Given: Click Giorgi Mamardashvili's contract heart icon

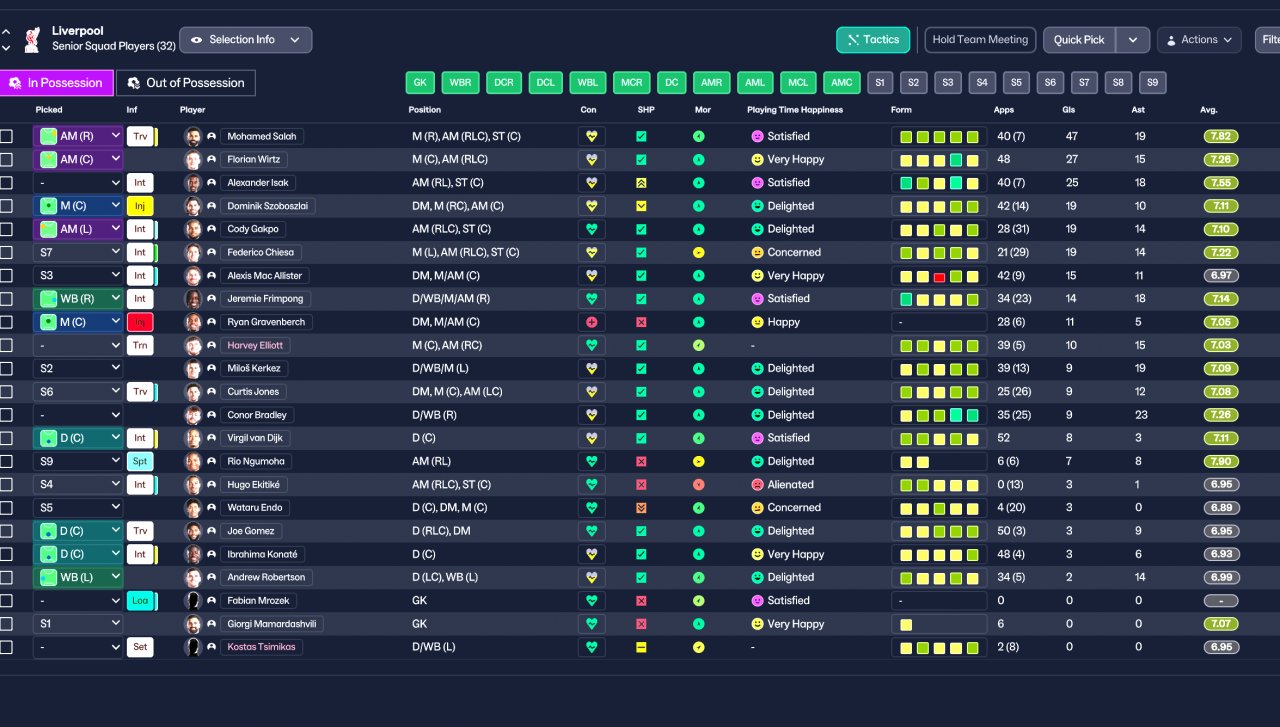Looking at the screenshot, I should point(591,624).
